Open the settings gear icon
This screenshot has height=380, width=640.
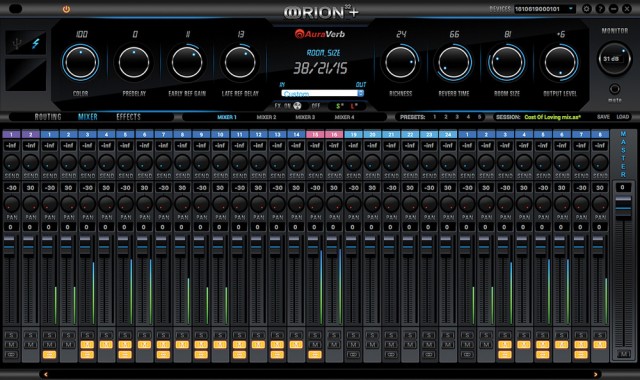click(587, 9)
